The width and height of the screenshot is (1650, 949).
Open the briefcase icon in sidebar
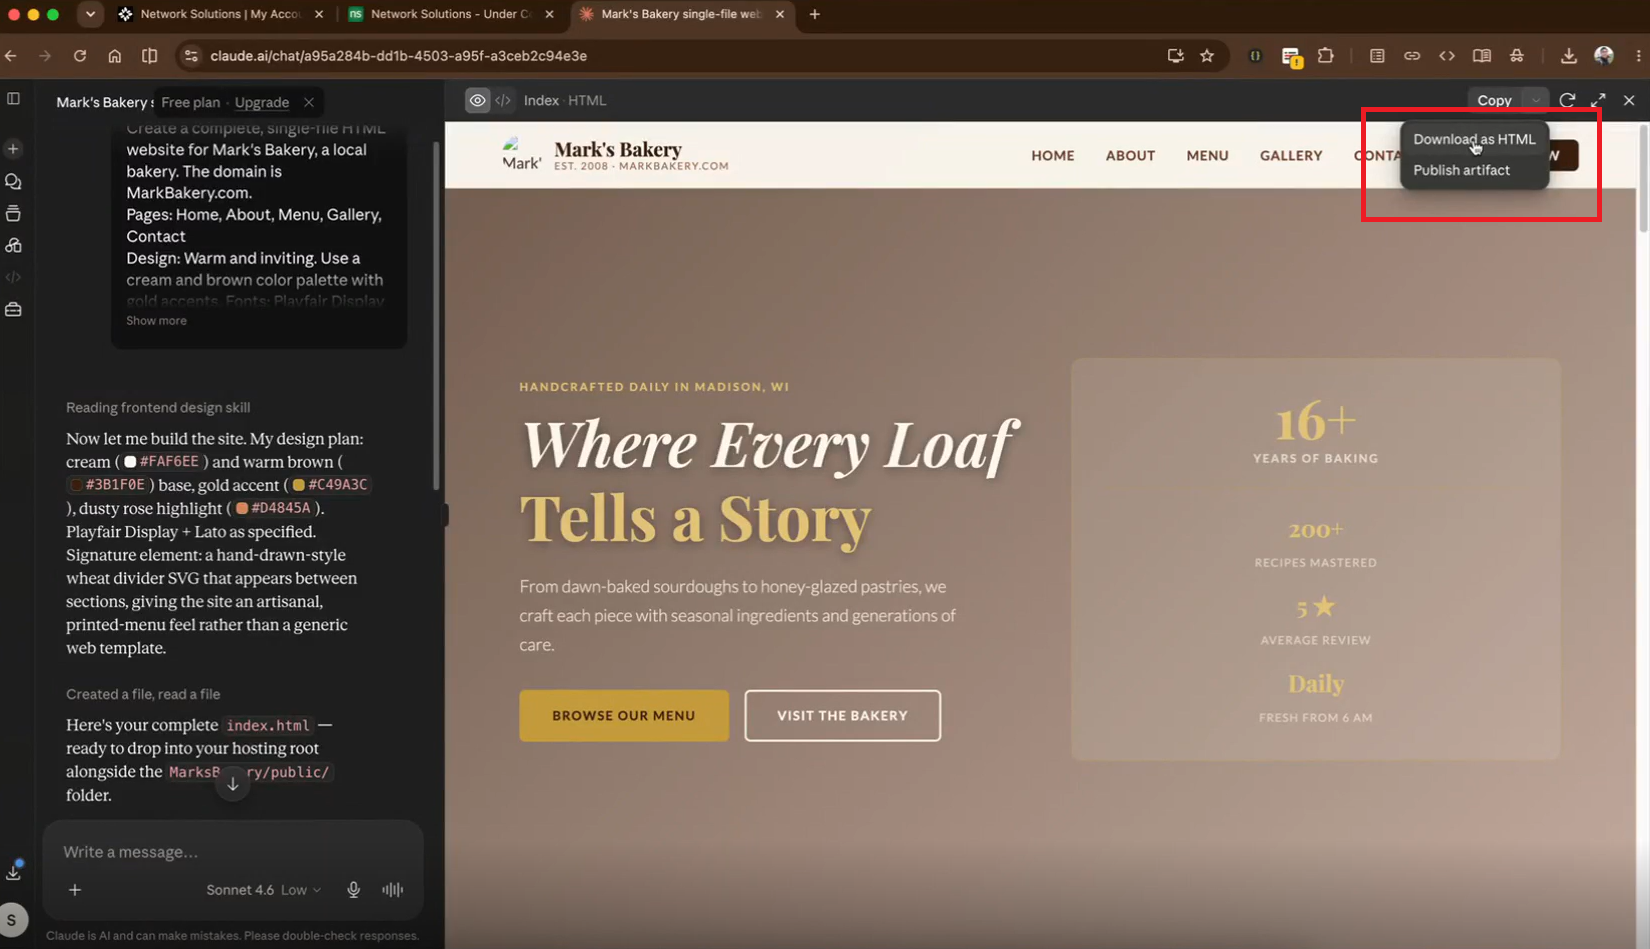point(13,310)
